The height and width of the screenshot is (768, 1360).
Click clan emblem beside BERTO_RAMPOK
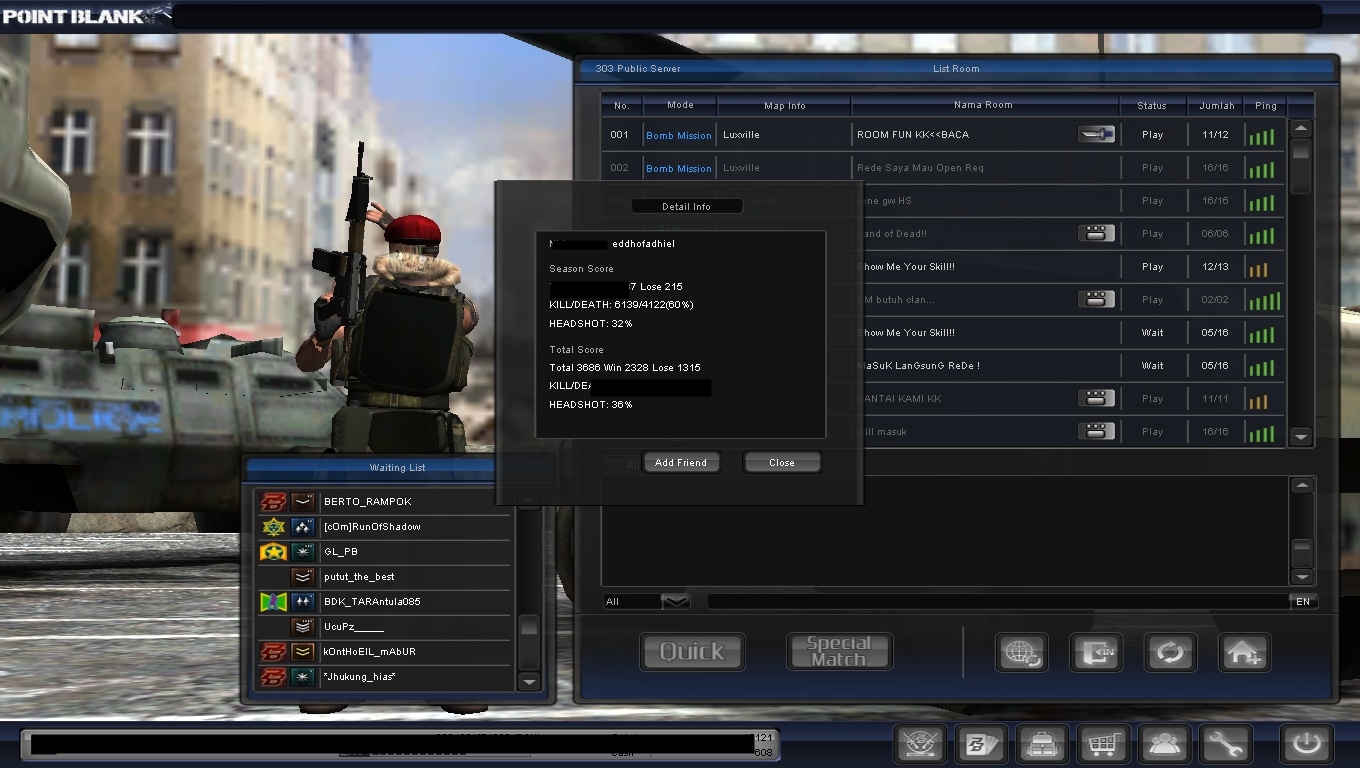pos(273,502)
